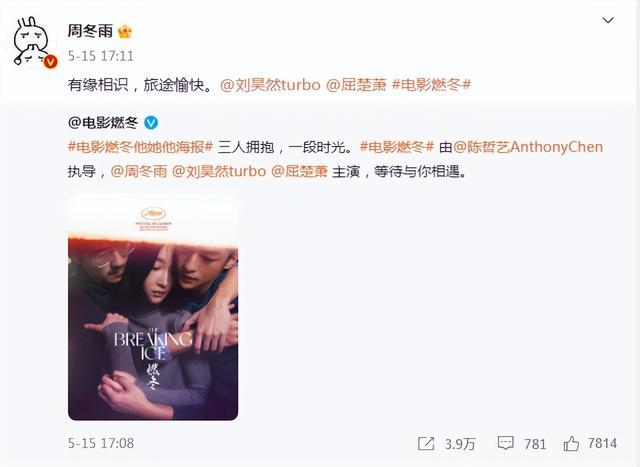
Task: Open the @刘昊然turbo mention in top post
Action: point(270,85)
